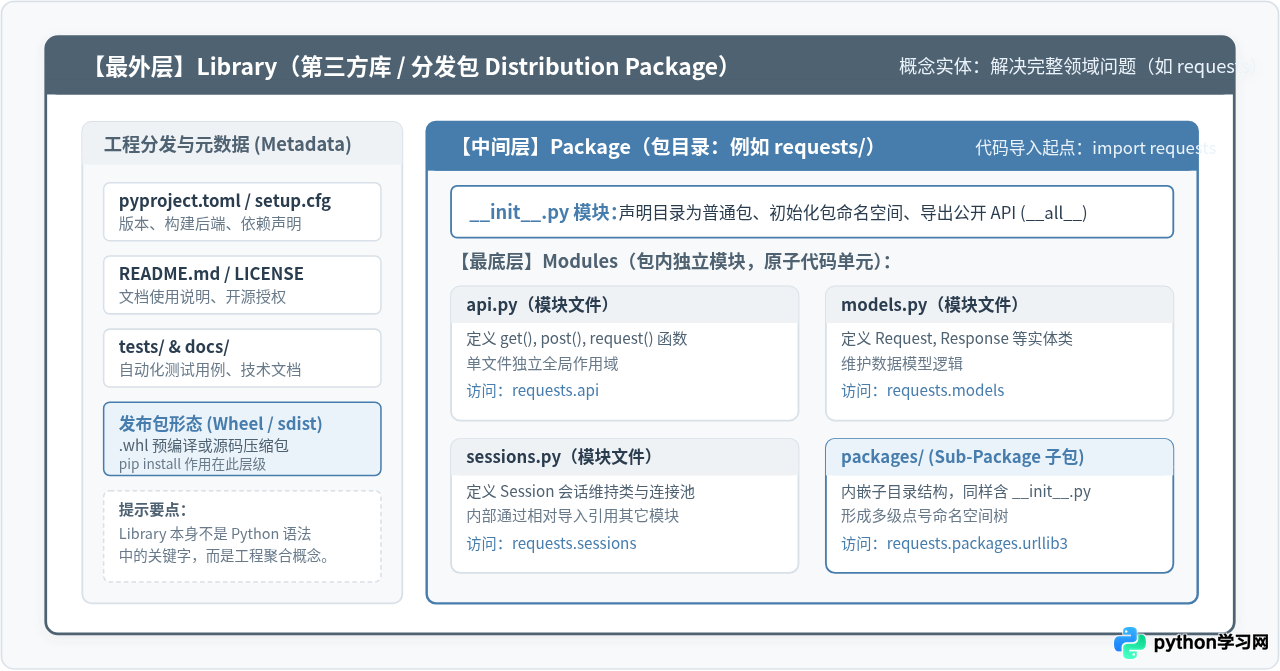Screen dimensions: 1280x671
Task: Select the tests/ & docs/ card title
Action: click(174, 347)
